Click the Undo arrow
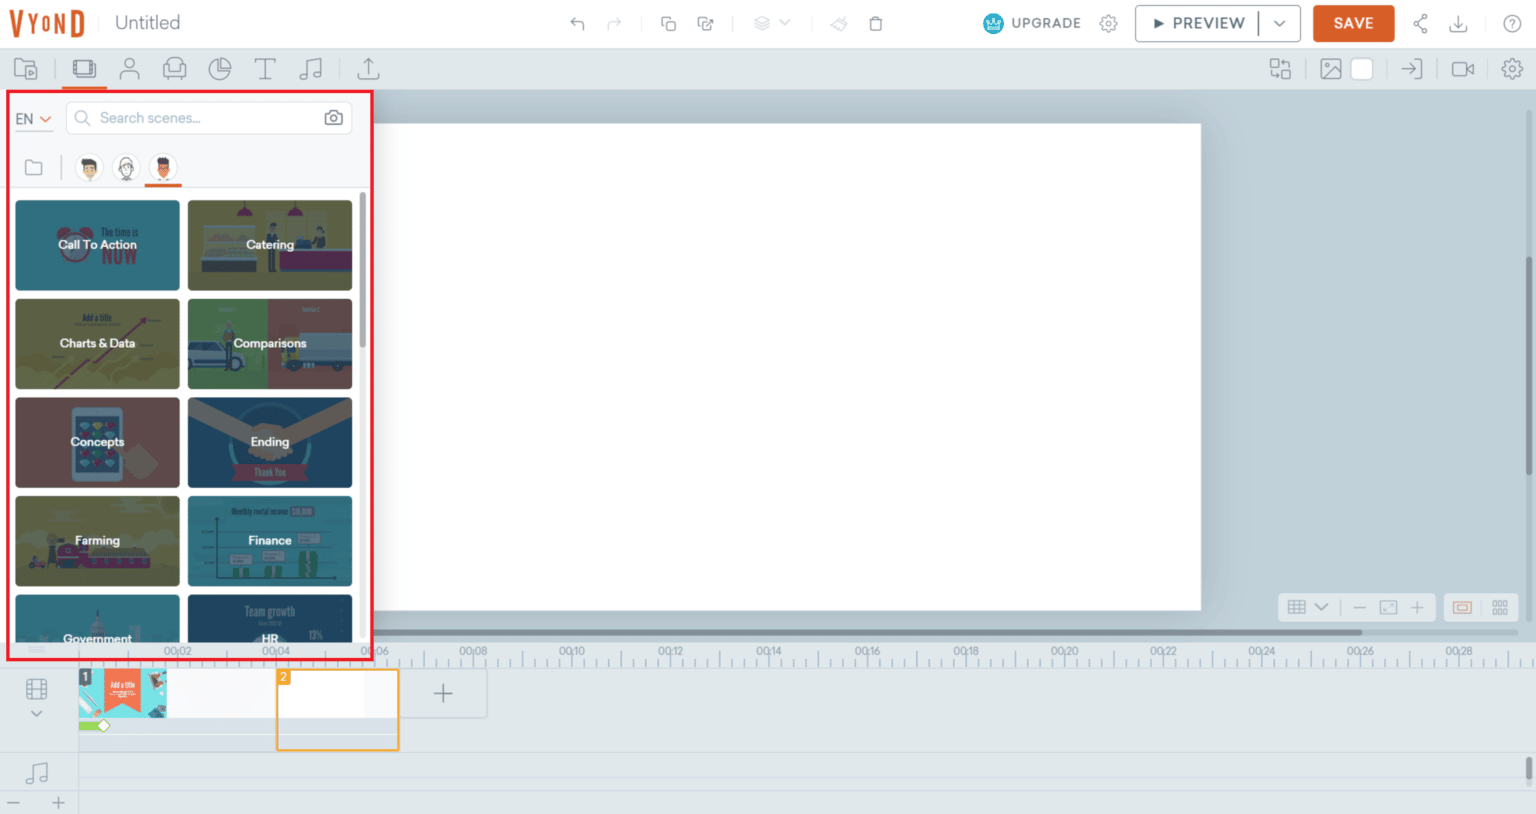 coord(577,24)
